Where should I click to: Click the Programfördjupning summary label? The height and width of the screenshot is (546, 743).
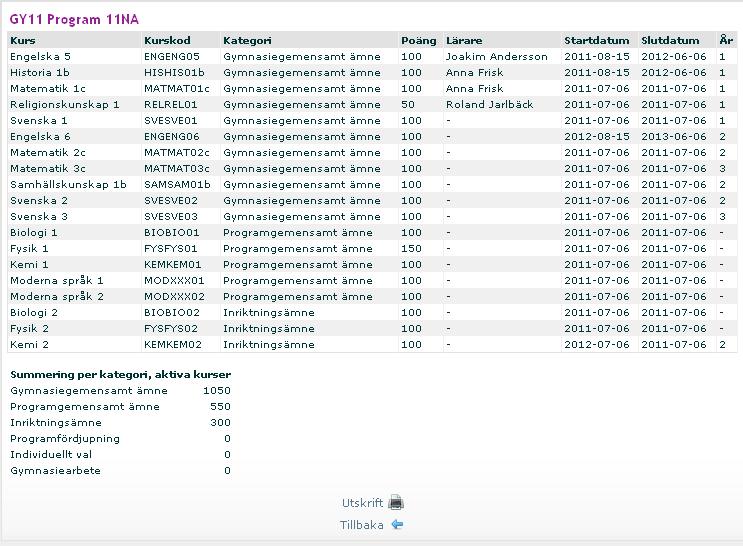tap(65, 439)
